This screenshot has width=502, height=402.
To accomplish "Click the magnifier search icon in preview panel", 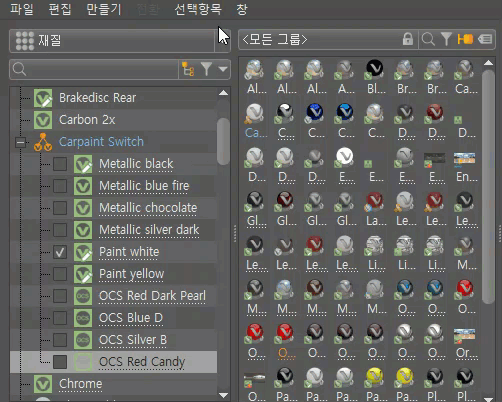I will pos(428,39).
